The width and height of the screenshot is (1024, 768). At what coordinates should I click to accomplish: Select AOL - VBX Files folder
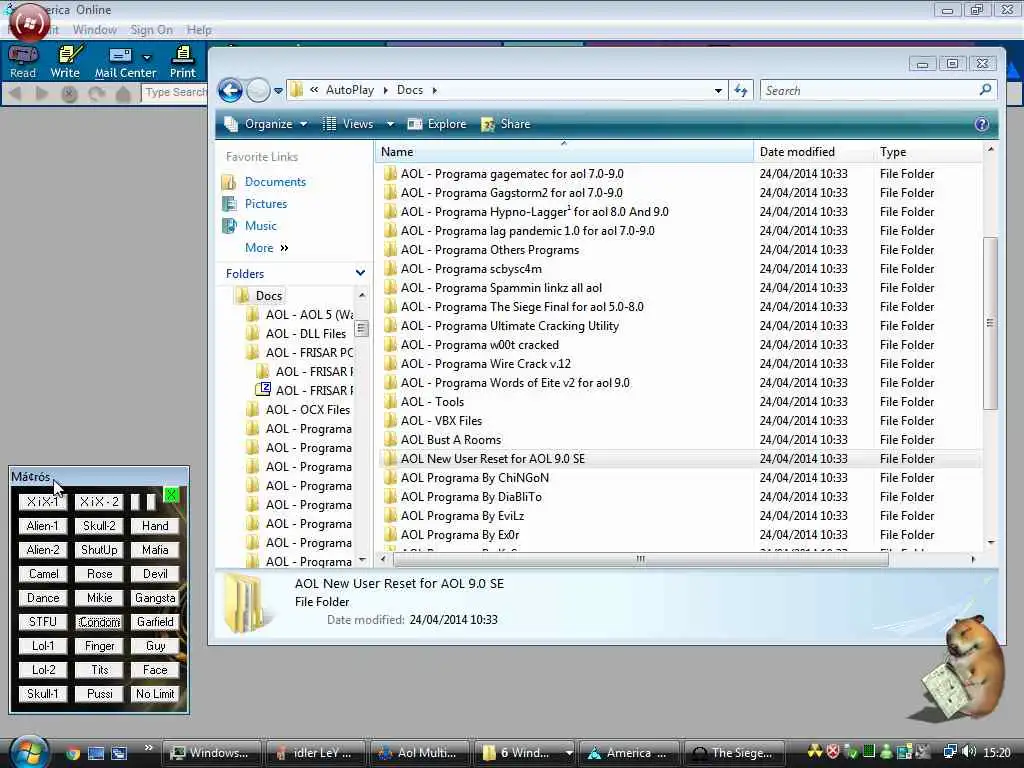click(x=441, y=421)
